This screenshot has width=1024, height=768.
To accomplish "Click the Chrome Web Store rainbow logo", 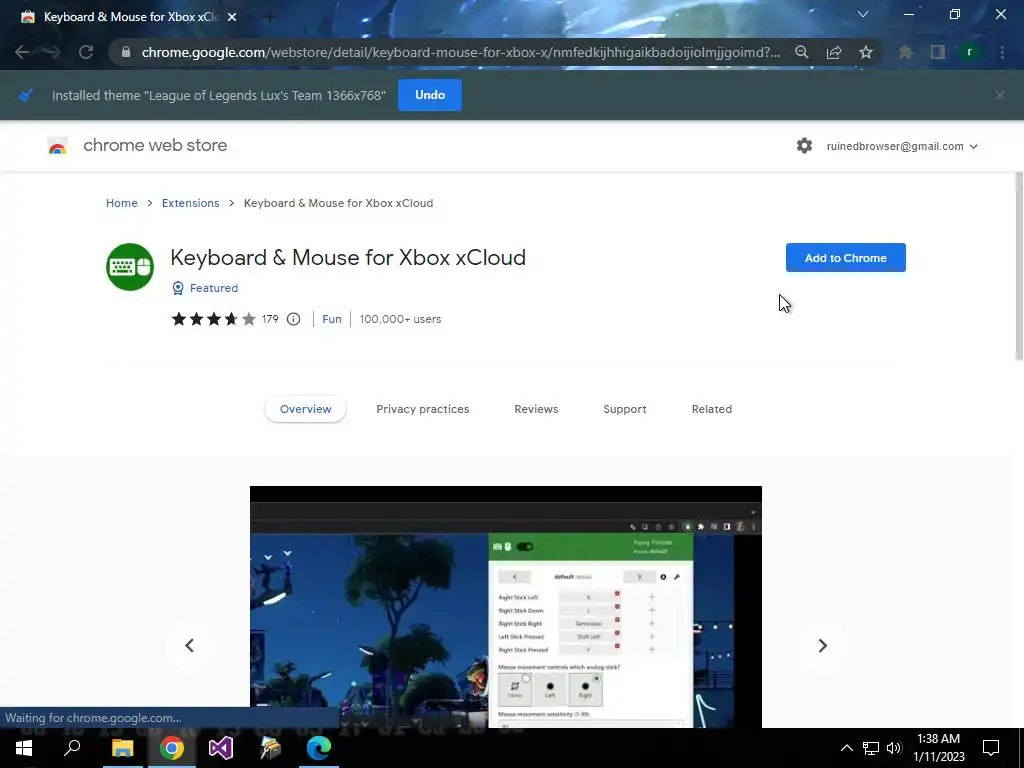I will [x=57, y=146].
